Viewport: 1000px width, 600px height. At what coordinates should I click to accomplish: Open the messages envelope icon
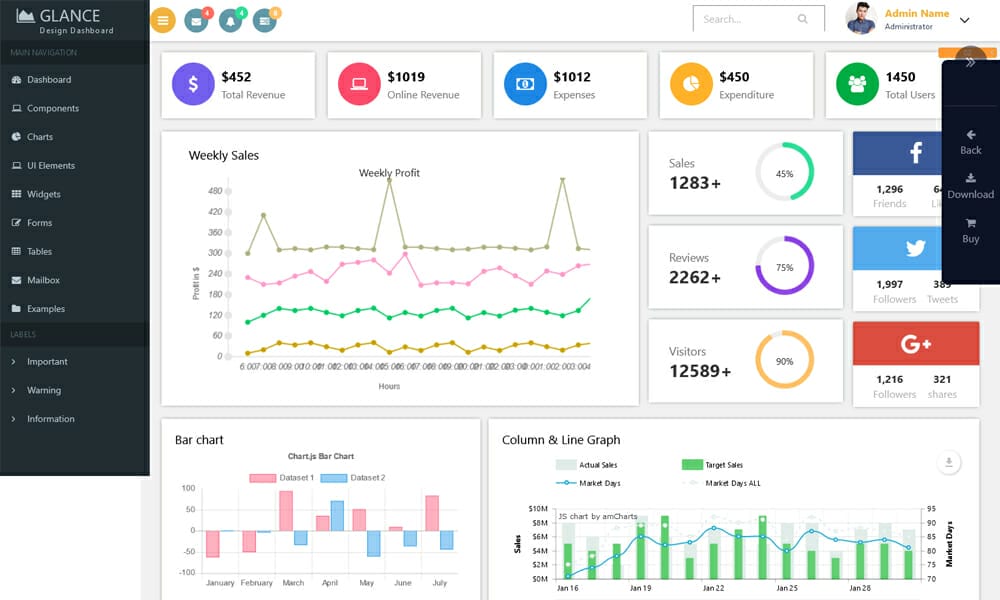click(x=197, y=19)
